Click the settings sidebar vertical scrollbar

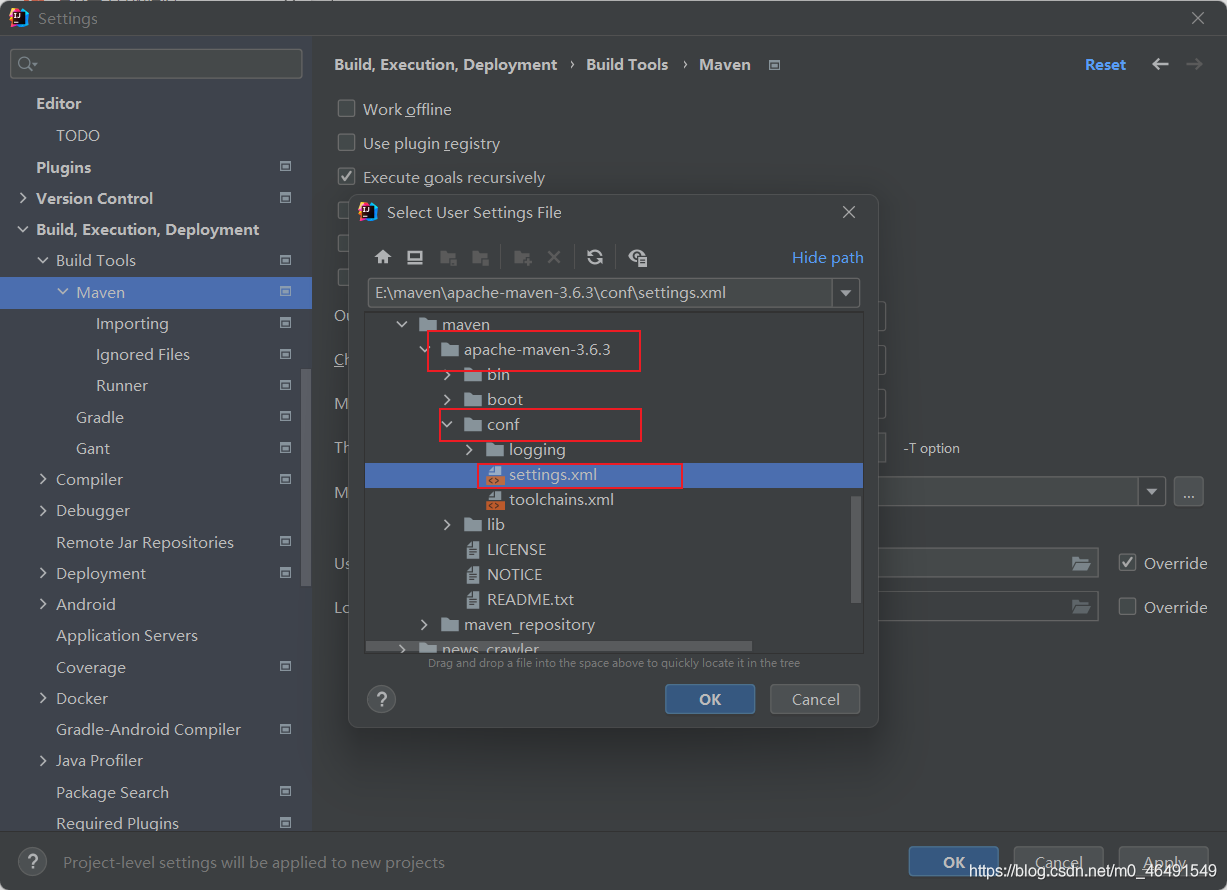coord(306,480)
